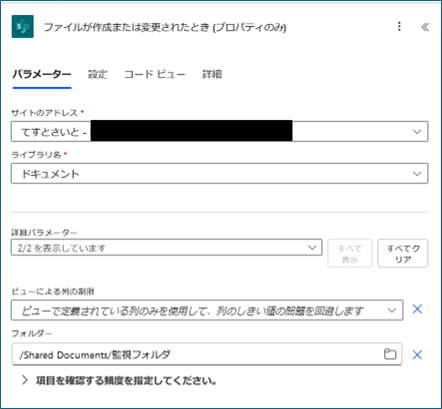The image size is (442, 409).
Task: Click the /Shared Documents/監視フォルダ folder field
Action: 206,354
